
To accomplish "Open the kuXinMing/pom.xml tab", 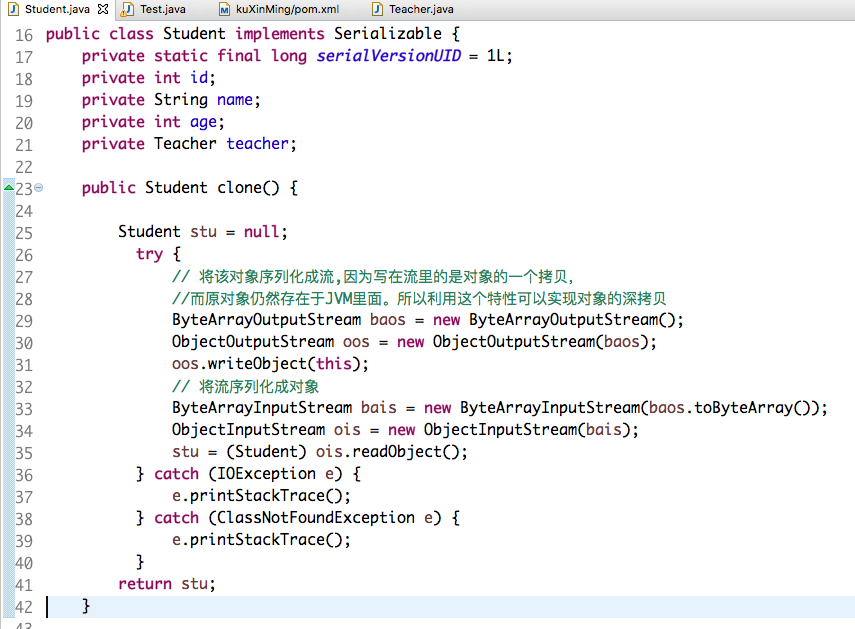I will (286, 9).
